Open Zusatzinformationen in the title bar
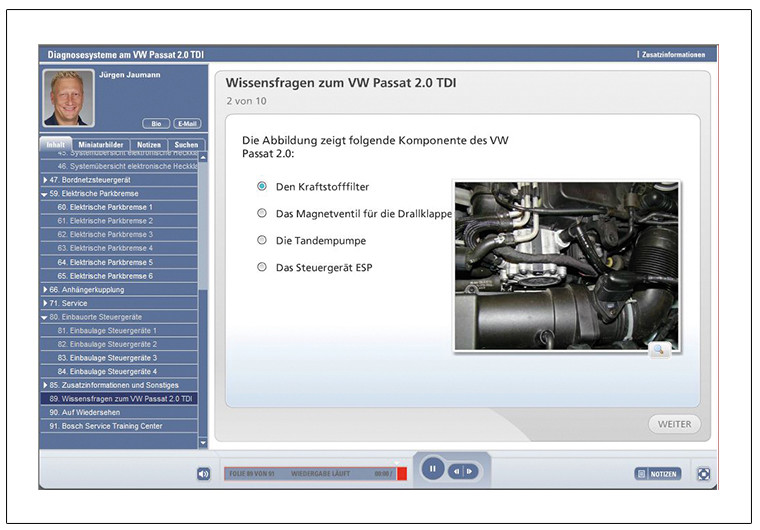This screenshot has width=760, height=530. pyautogui.click(x=673, y=55)
